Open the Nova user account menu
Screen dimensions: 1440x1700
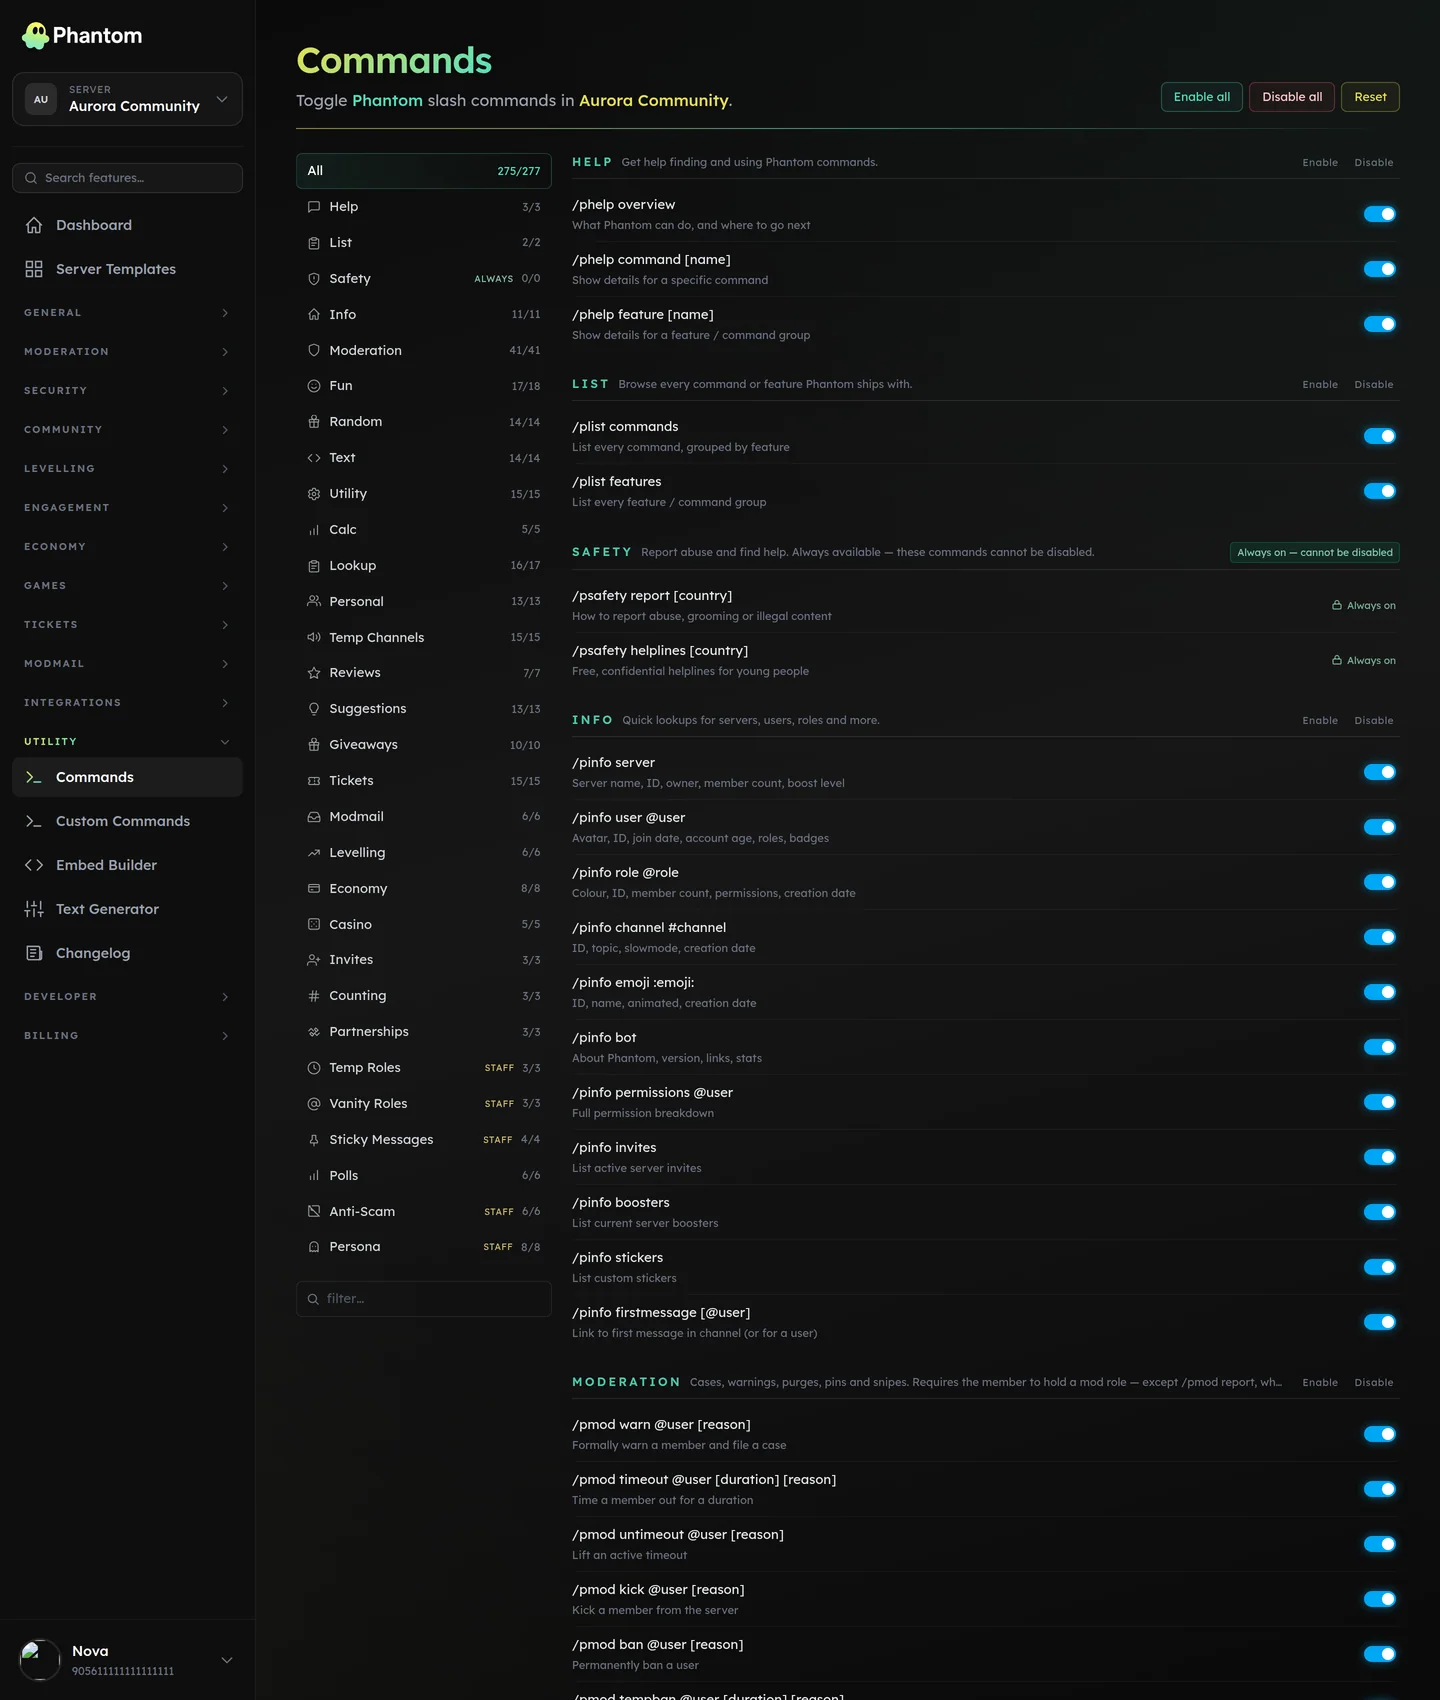127,1660
